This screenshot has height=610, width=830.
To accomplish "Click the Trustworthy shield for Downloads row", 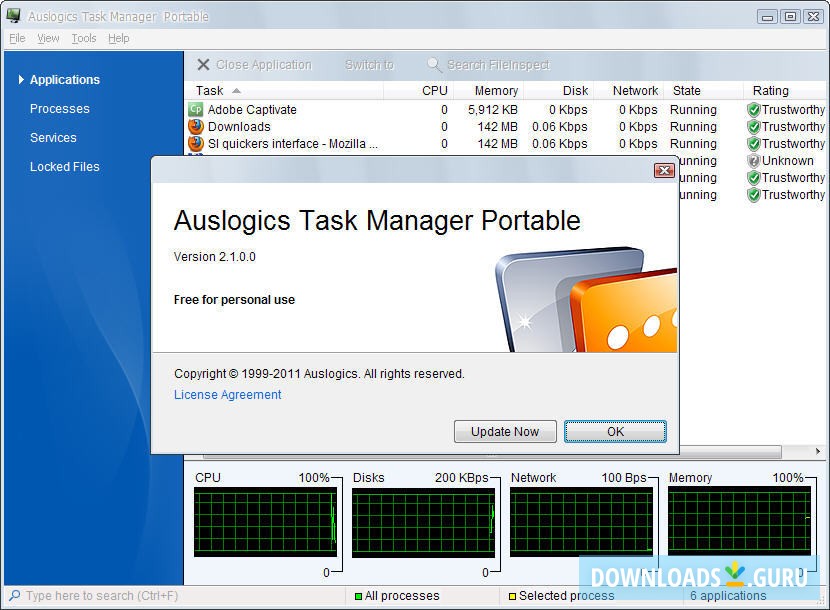I will click(x=753, y=127).
